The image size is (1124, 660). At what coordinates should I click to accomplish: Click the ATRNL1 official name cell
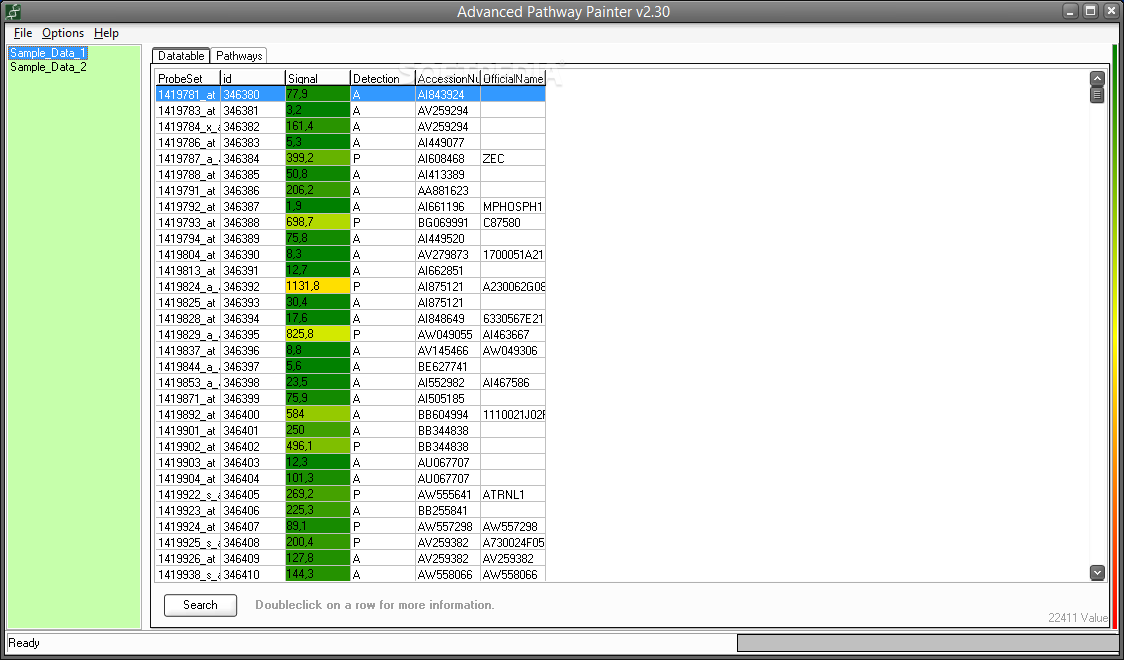(513, 494)
